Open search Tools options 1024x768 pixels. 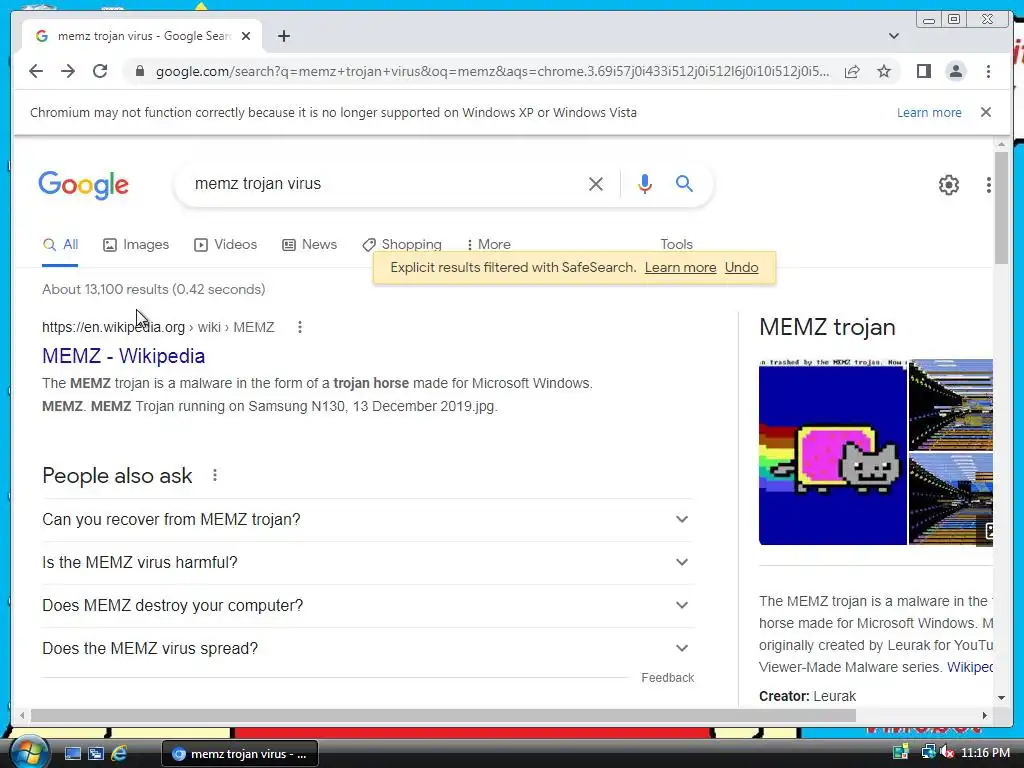click(x=676, y=244)
